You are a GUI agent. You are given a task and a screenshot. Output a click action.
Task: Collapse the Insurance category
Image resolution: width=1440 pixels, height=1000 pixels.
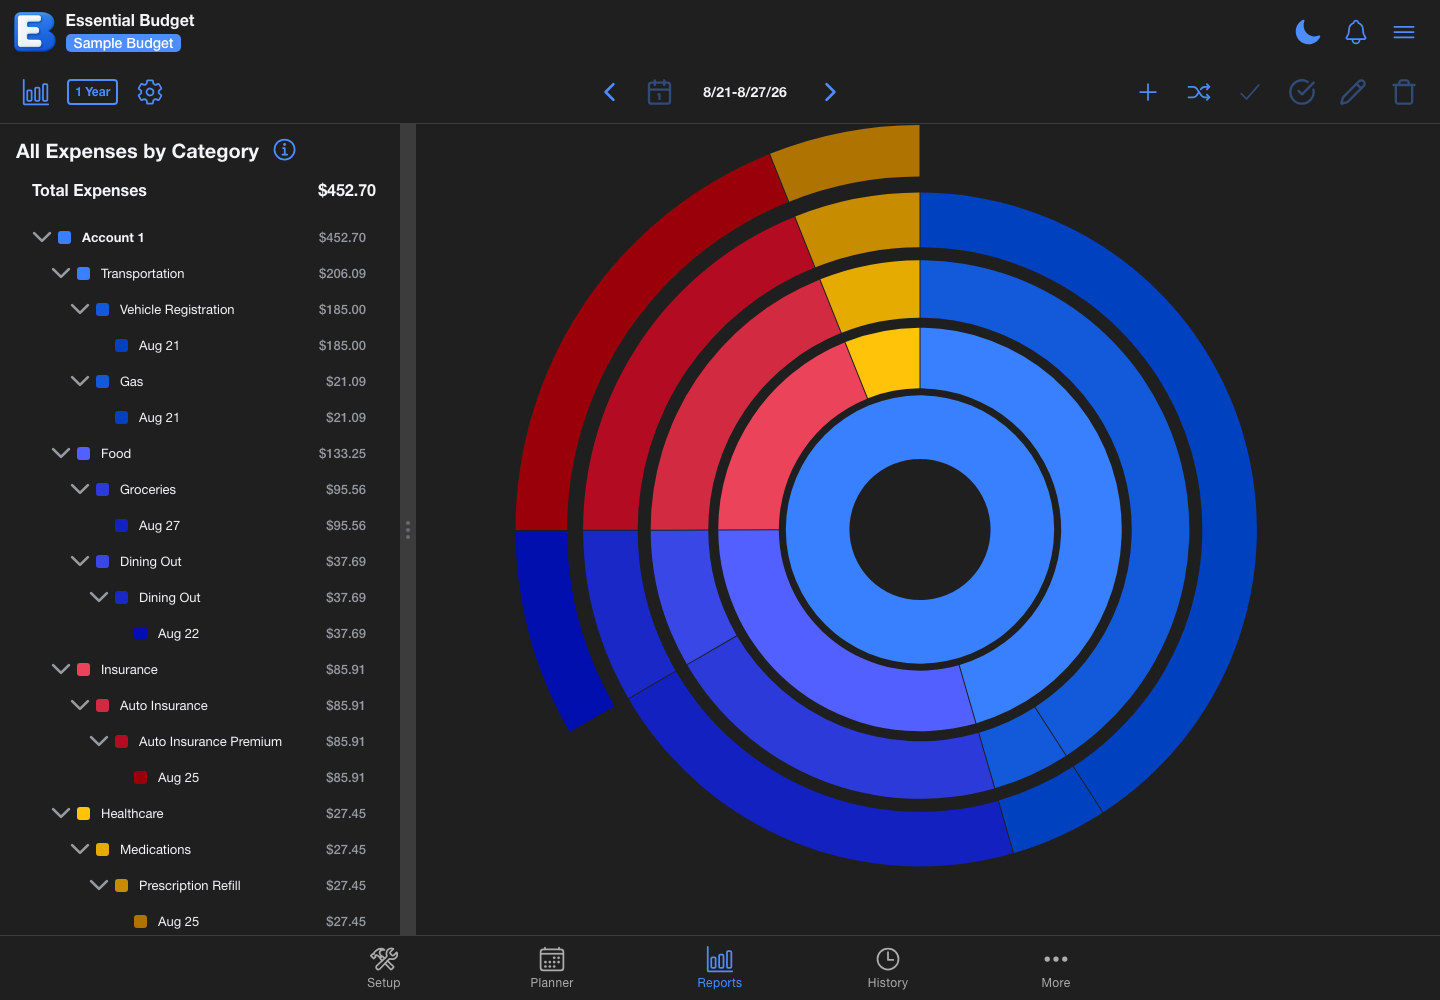click(61, 669)
